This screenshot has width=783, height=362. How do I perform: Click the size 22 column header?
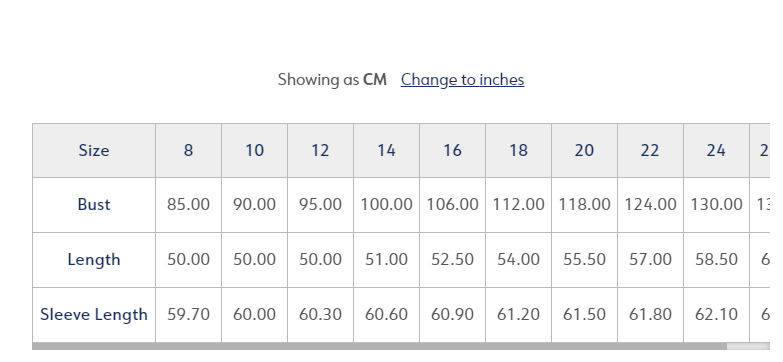[x=650, y=150]
